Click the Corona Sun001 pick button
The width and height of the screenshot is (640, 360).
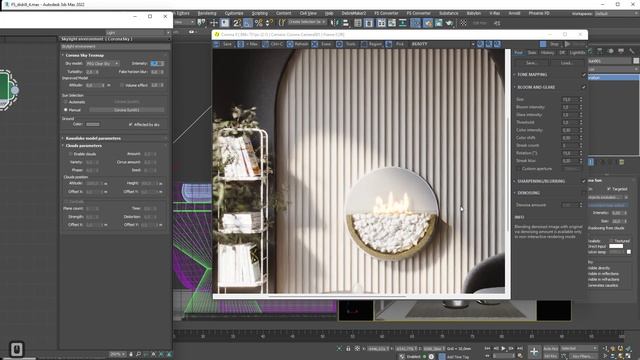coord(127,110)
